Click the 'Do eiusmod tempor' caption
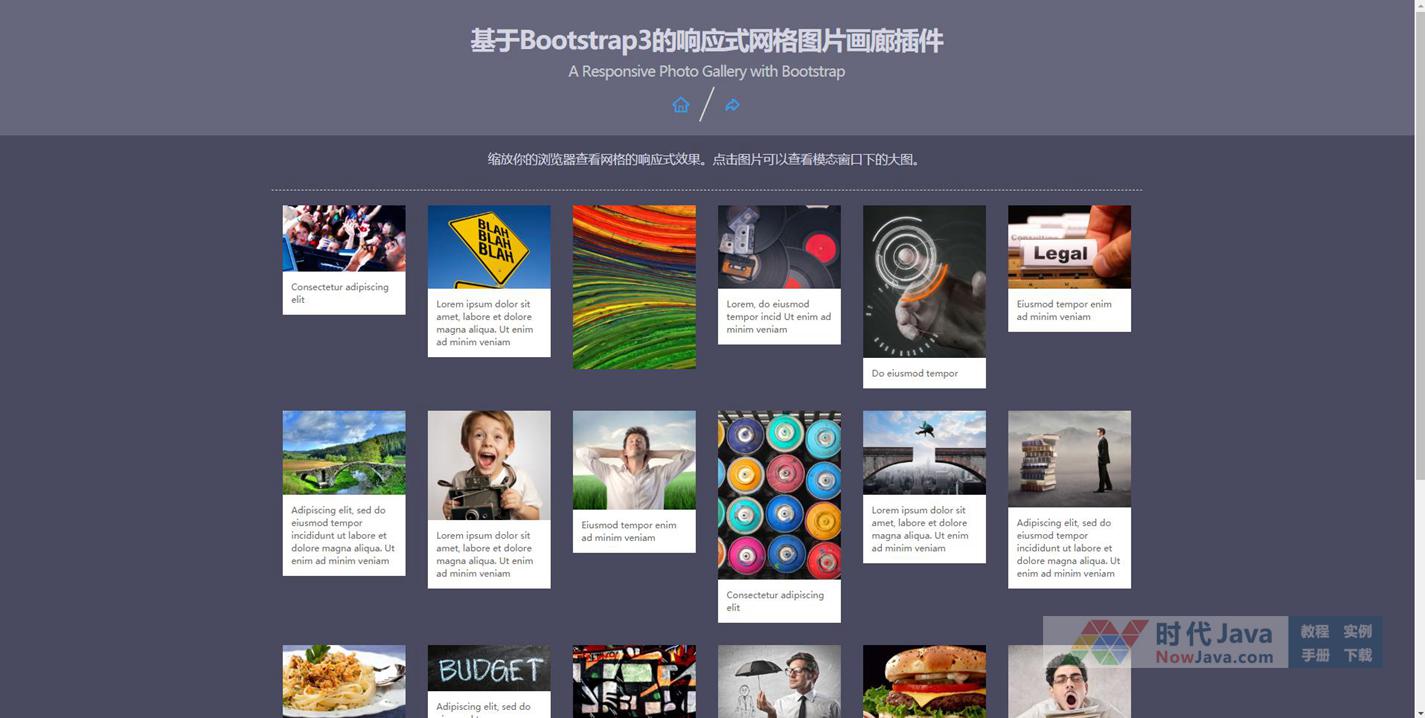 click(x=915, y=373)
